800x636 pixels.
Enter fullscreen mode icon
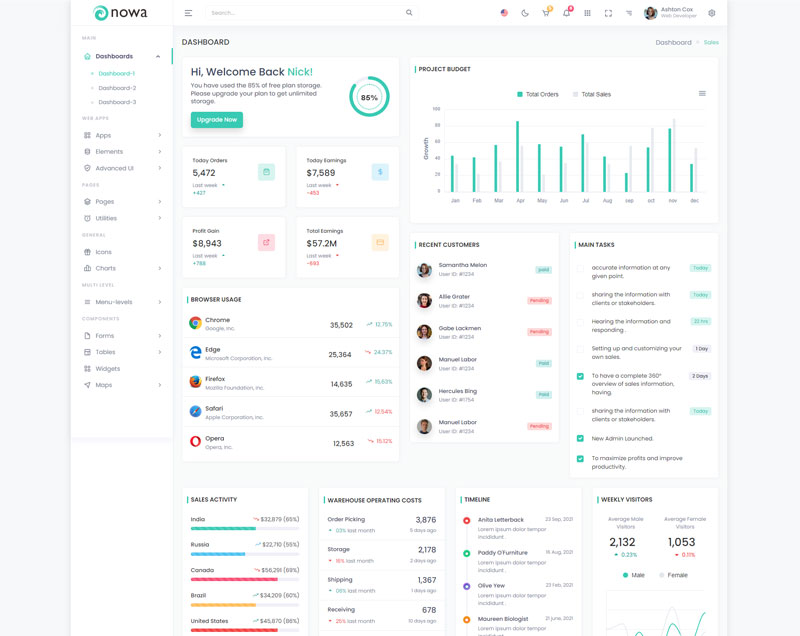[x=608, y=13]
